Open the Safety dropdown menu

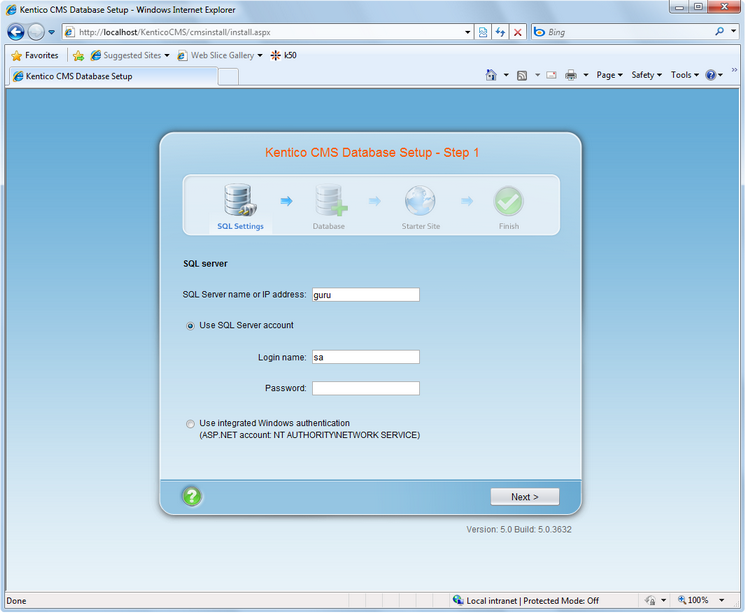[x=646, y=75]
